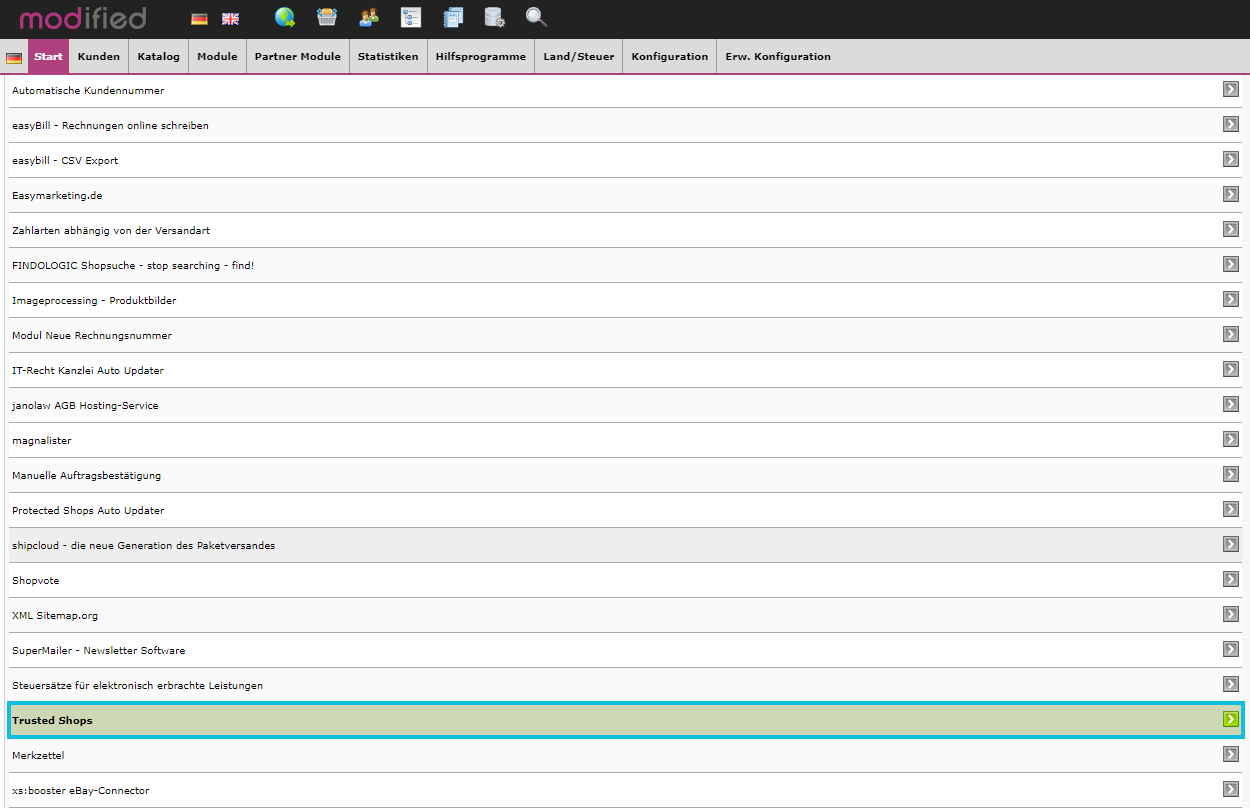Screen dimensions: 1250x808
Task: Open the Erw. Konfiguration menu
Action: 778,57
